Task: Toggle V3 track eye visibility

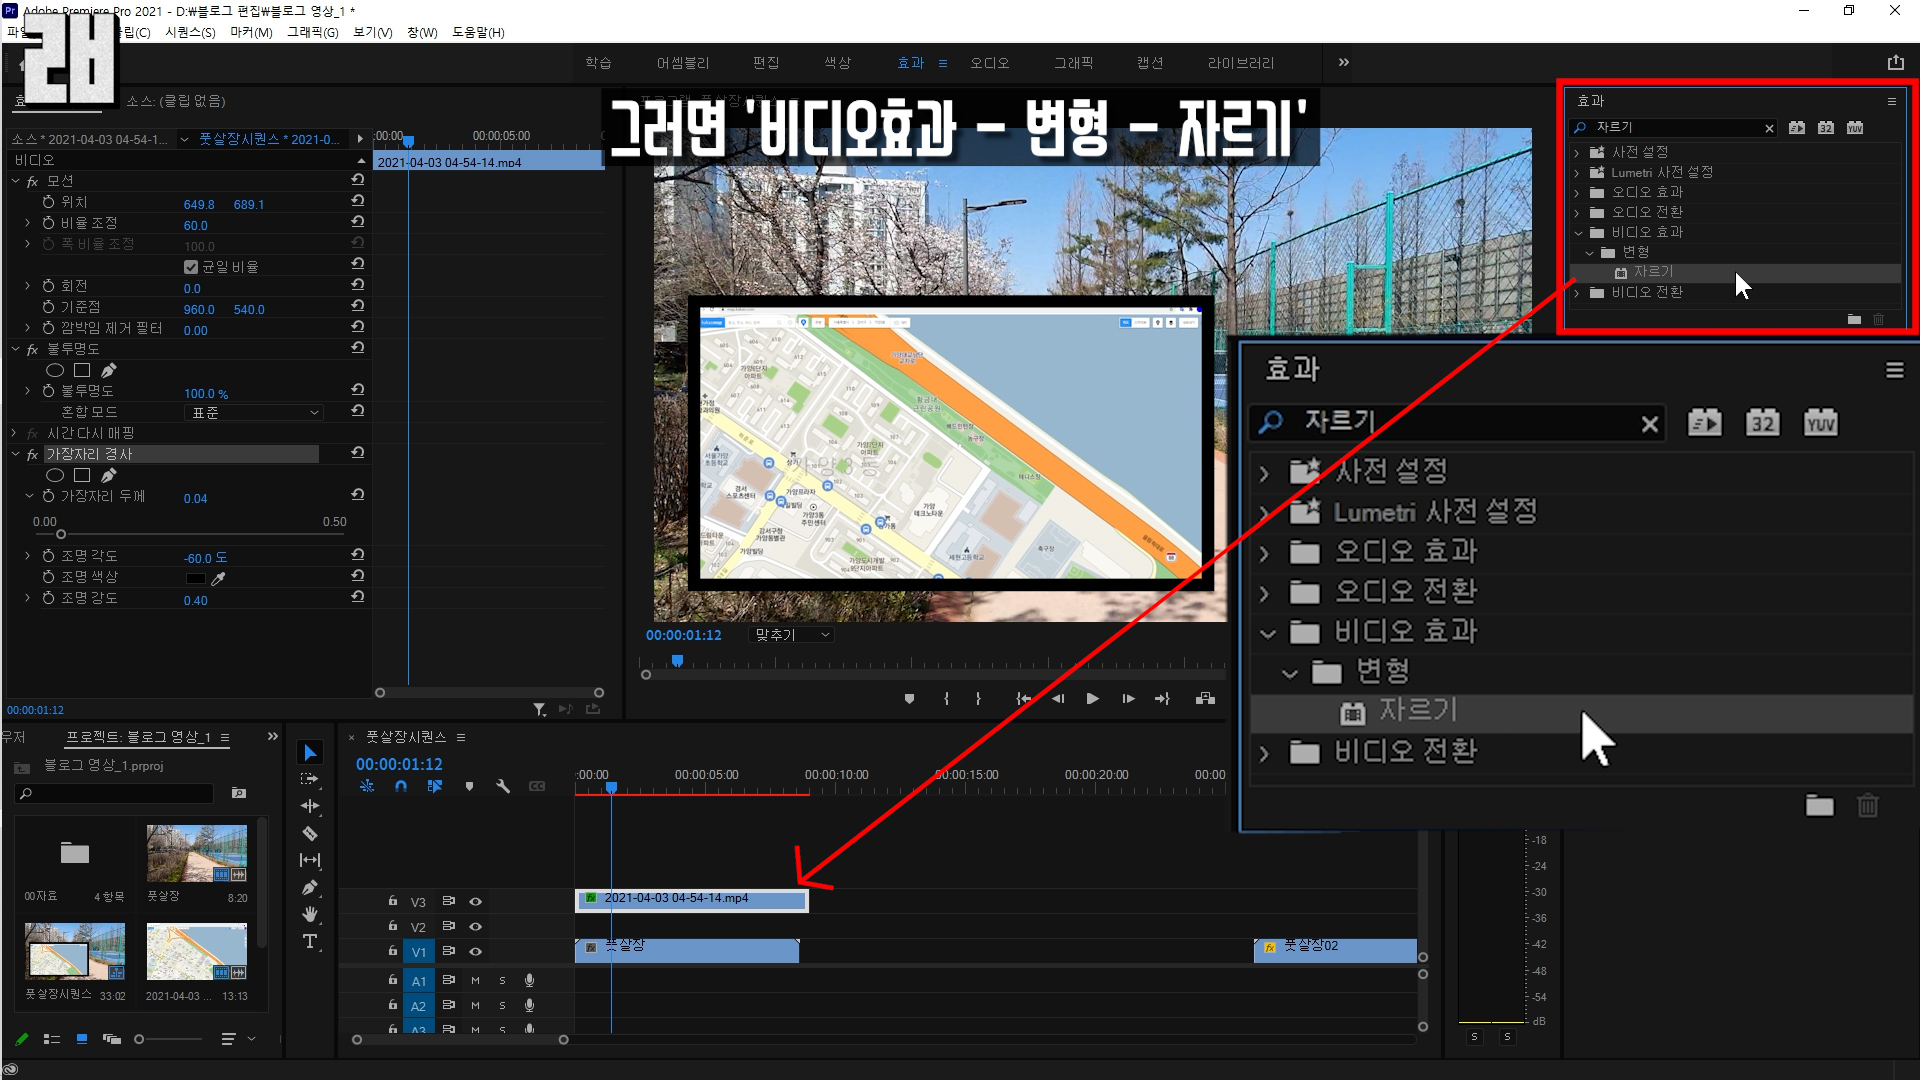Action: click(x=476, y=901)
